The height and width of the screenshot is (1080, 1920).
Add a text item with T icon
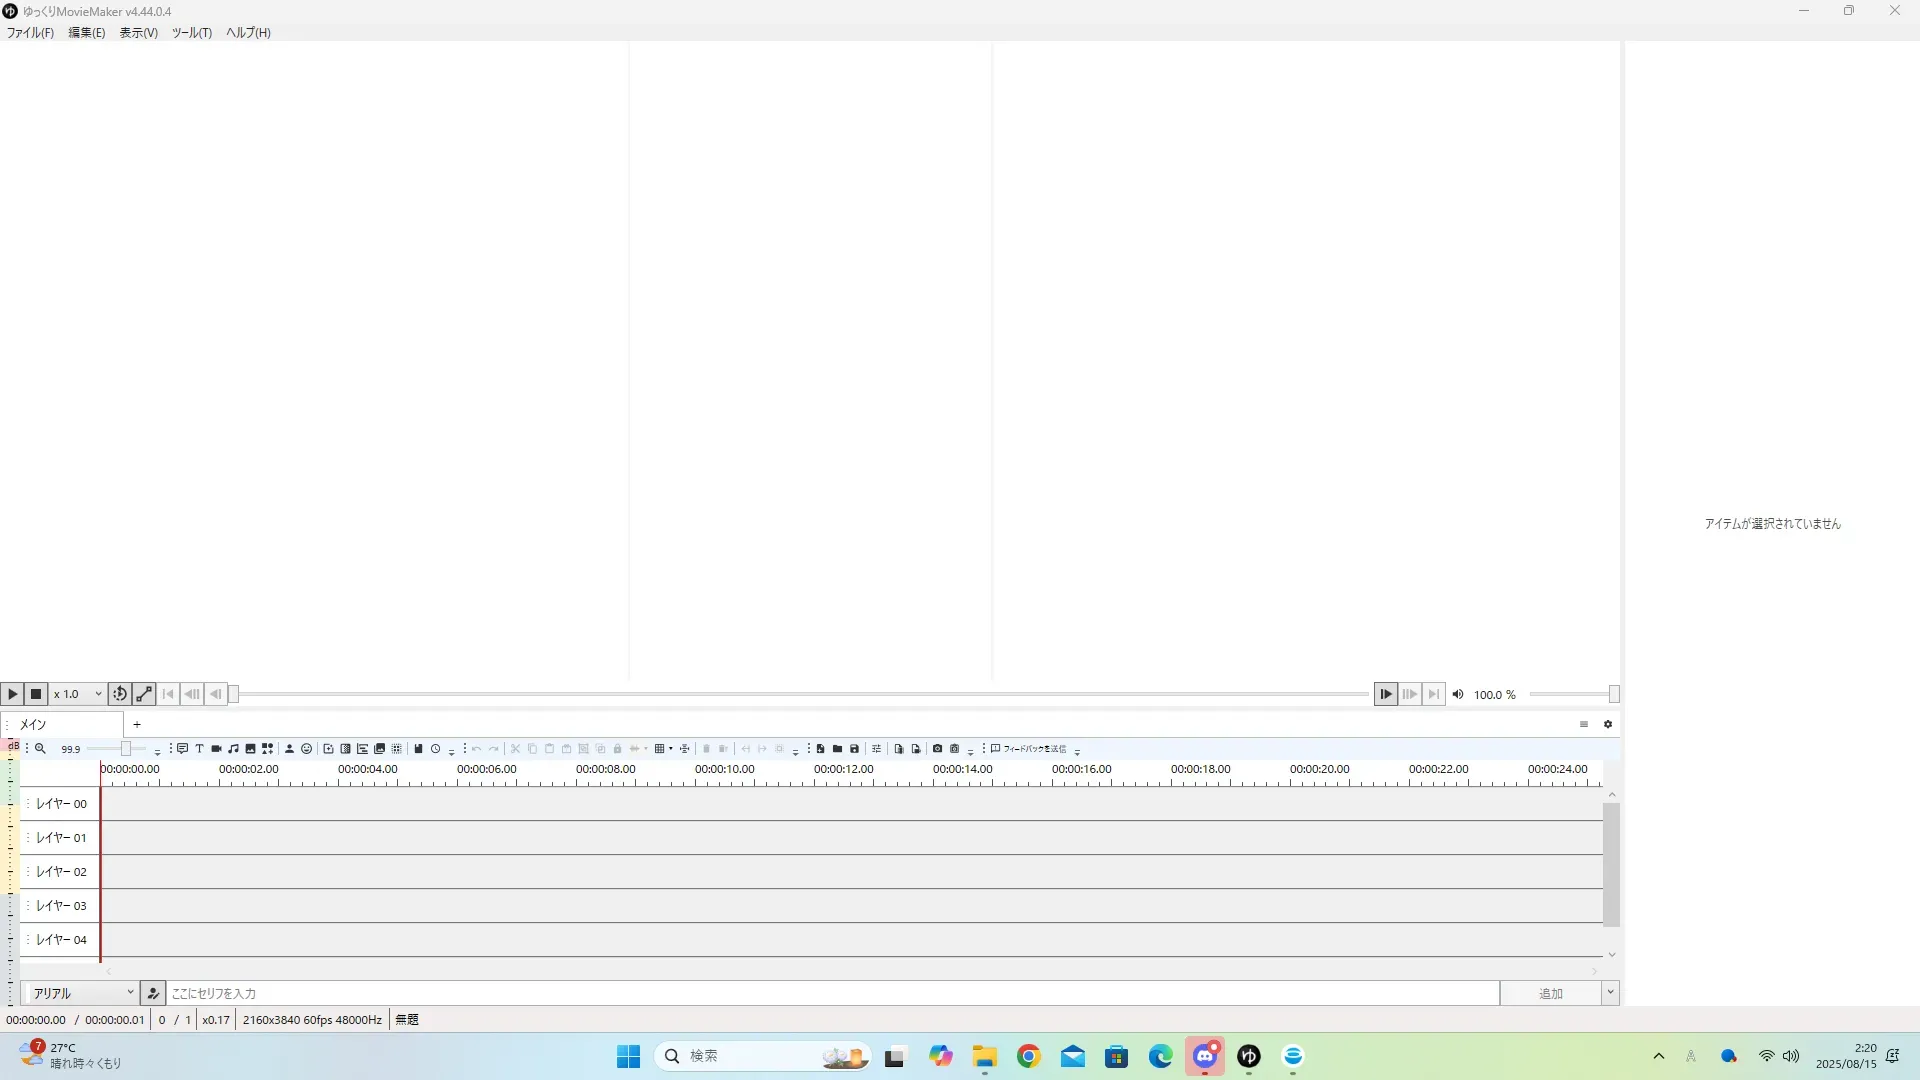pos(199,748)
